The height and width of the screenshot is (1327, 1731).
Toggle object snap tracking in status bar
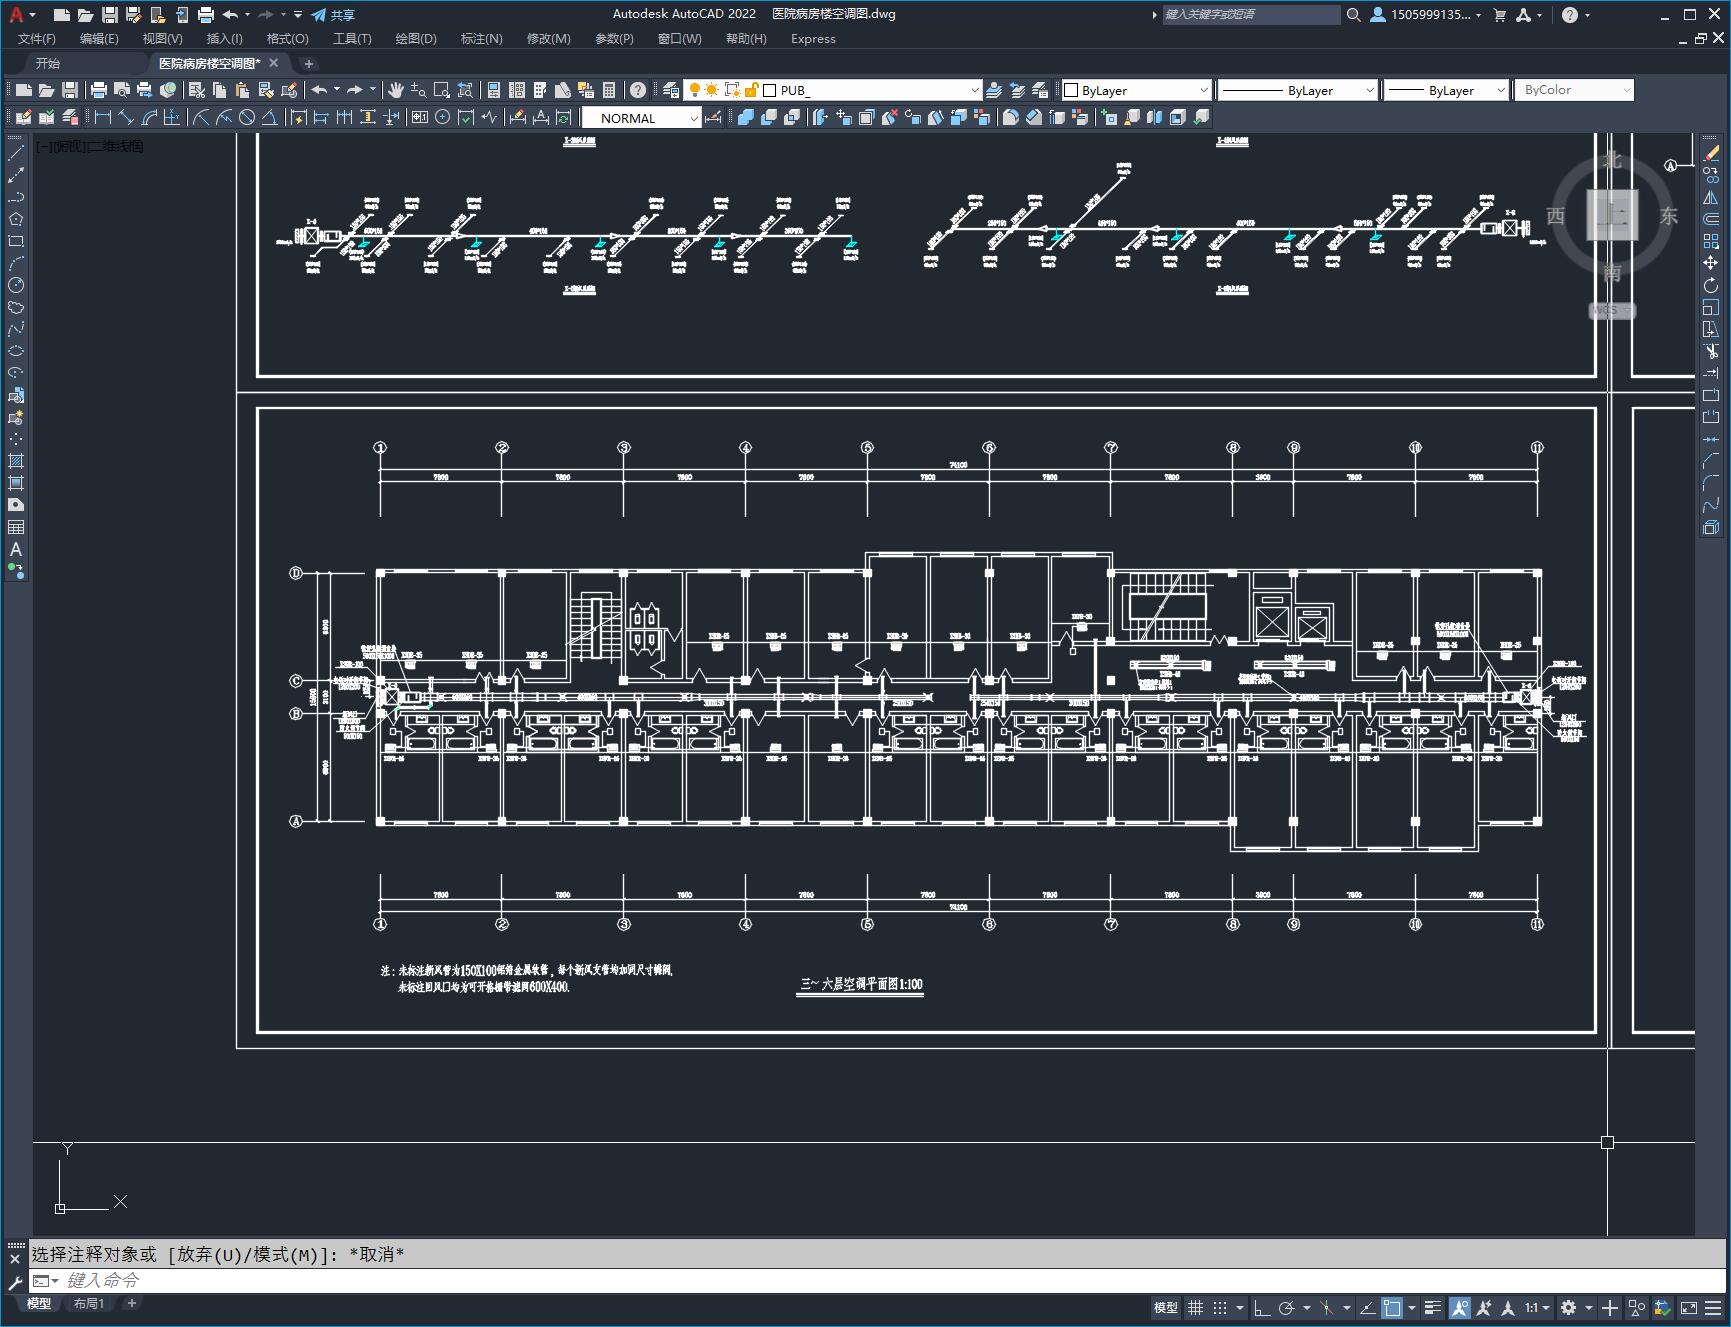[1367, 1307]
